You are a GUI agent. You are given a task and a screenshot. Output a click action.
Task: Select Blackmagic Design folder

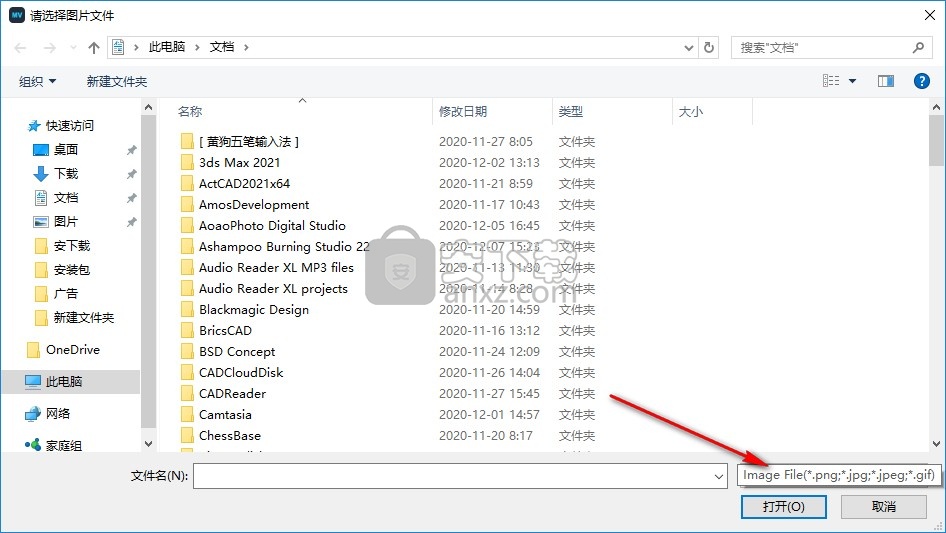(x=254, y=310)
